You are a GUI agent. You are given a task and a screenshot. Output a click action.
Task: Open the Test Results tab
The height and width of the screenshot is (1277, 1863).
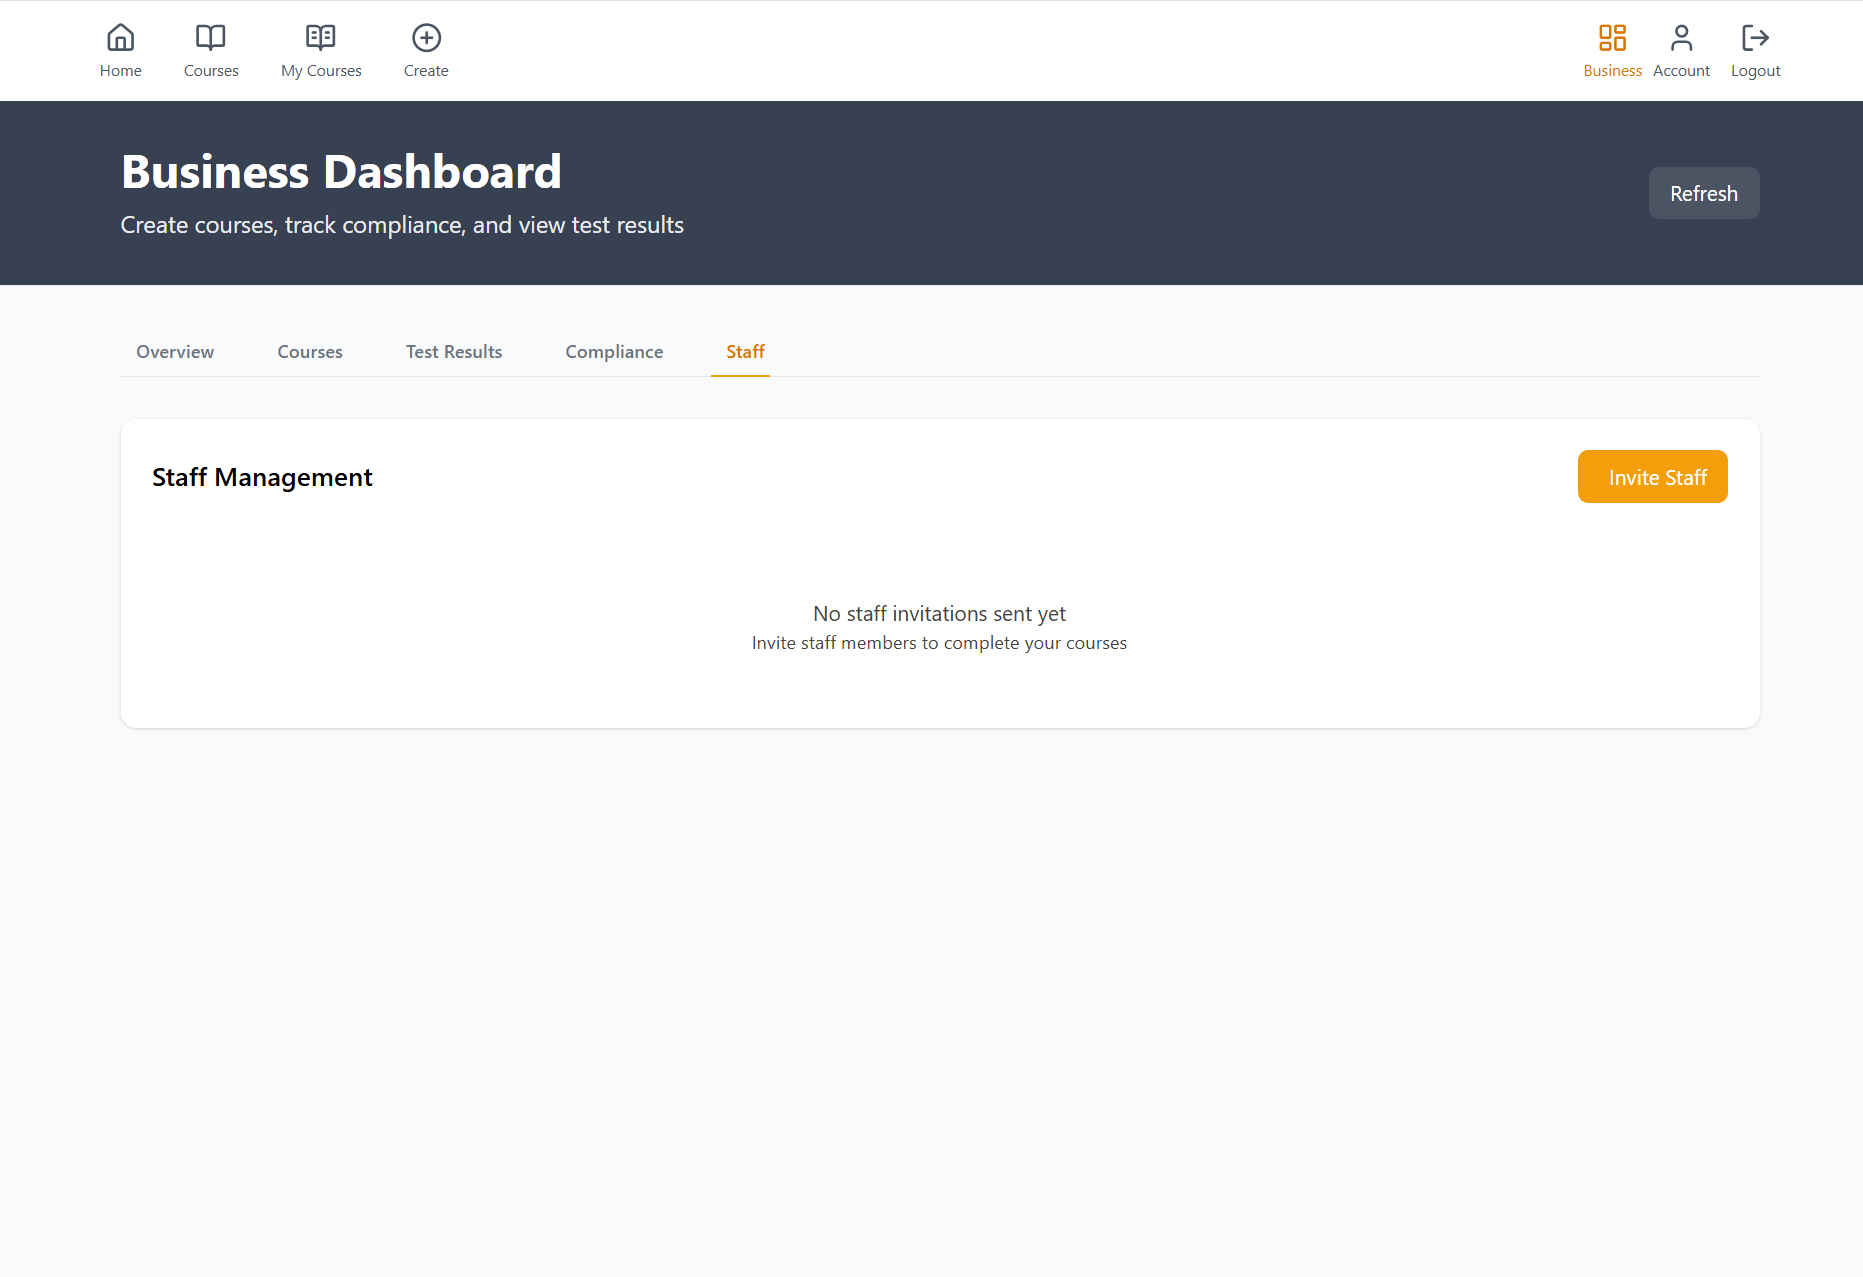coord(454,352)
